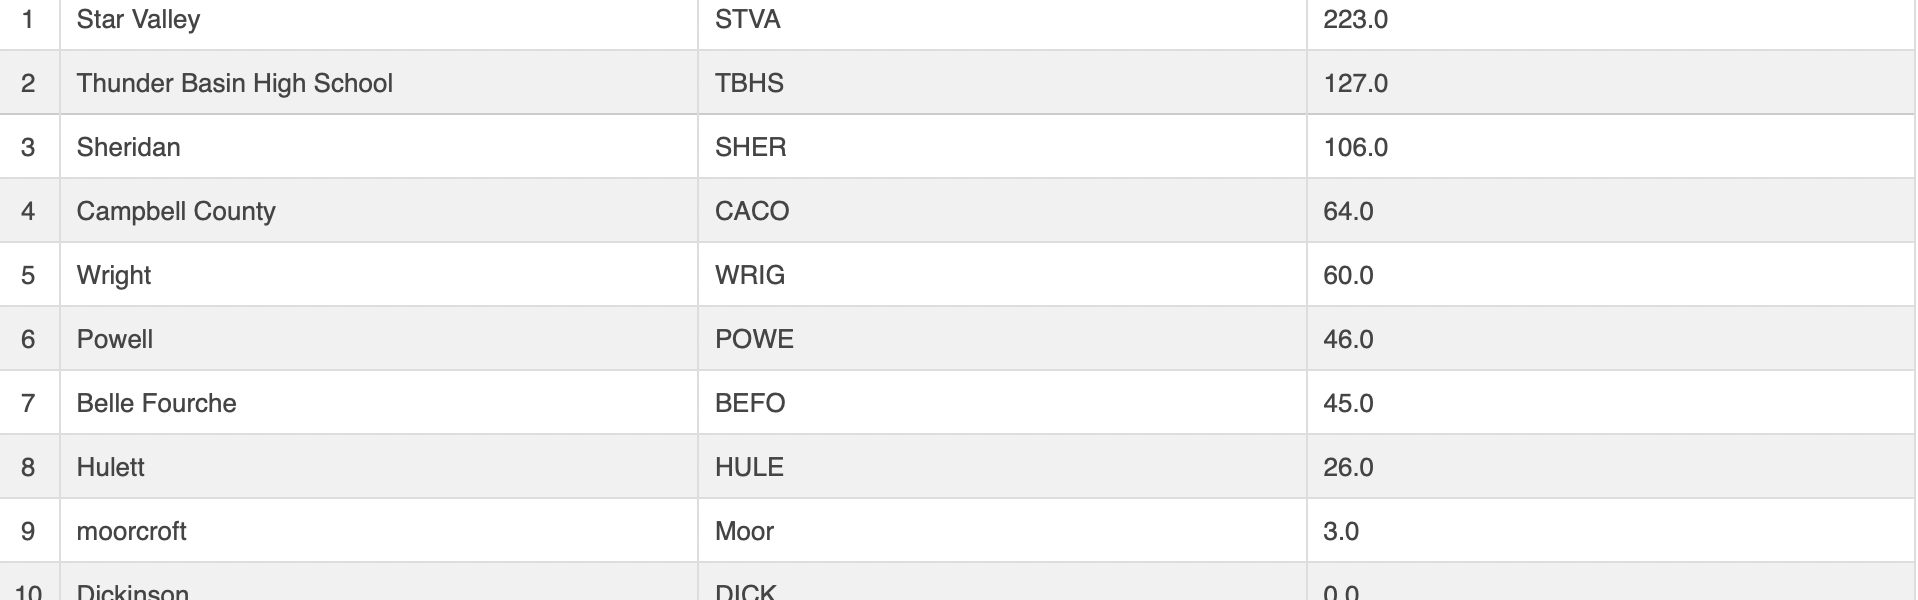Click the Sheridan team name
Viewport: 1918px width, 600px height.
[x=128, y=147]
